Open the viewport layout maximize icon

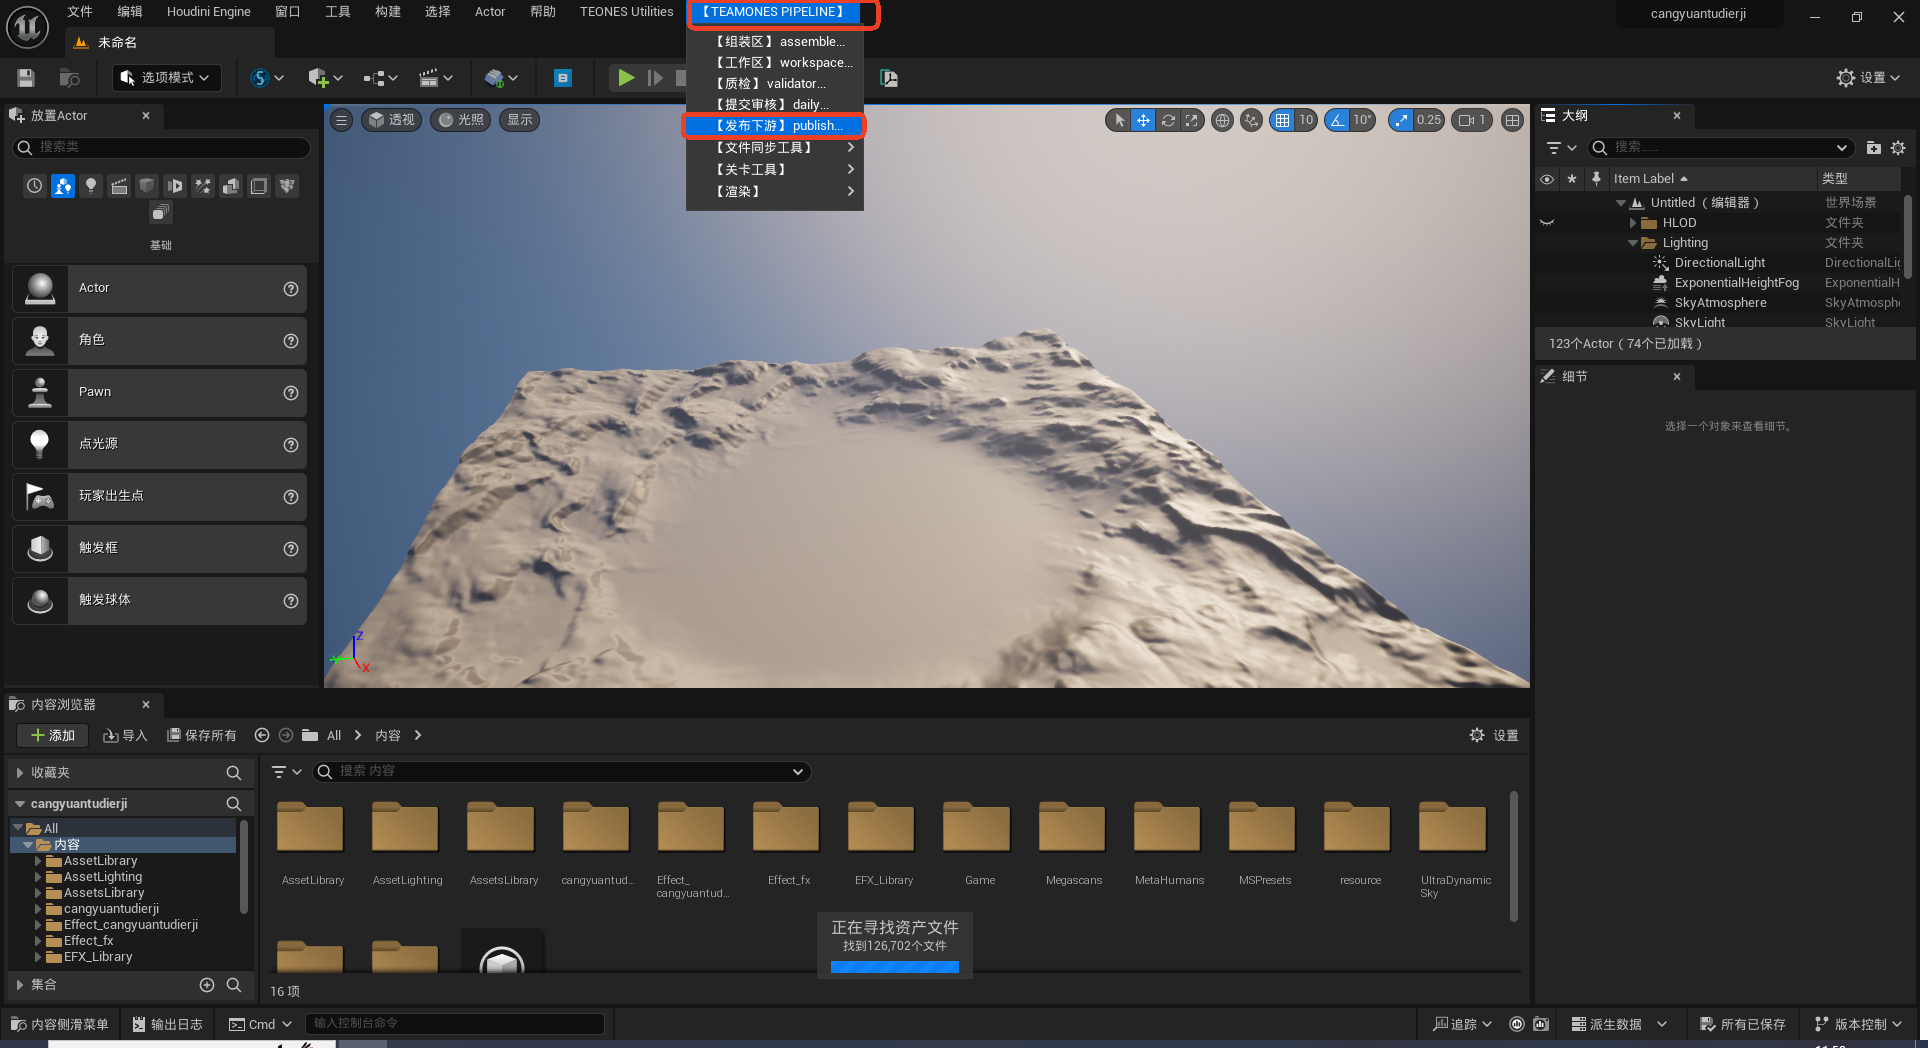point(1512,120)
